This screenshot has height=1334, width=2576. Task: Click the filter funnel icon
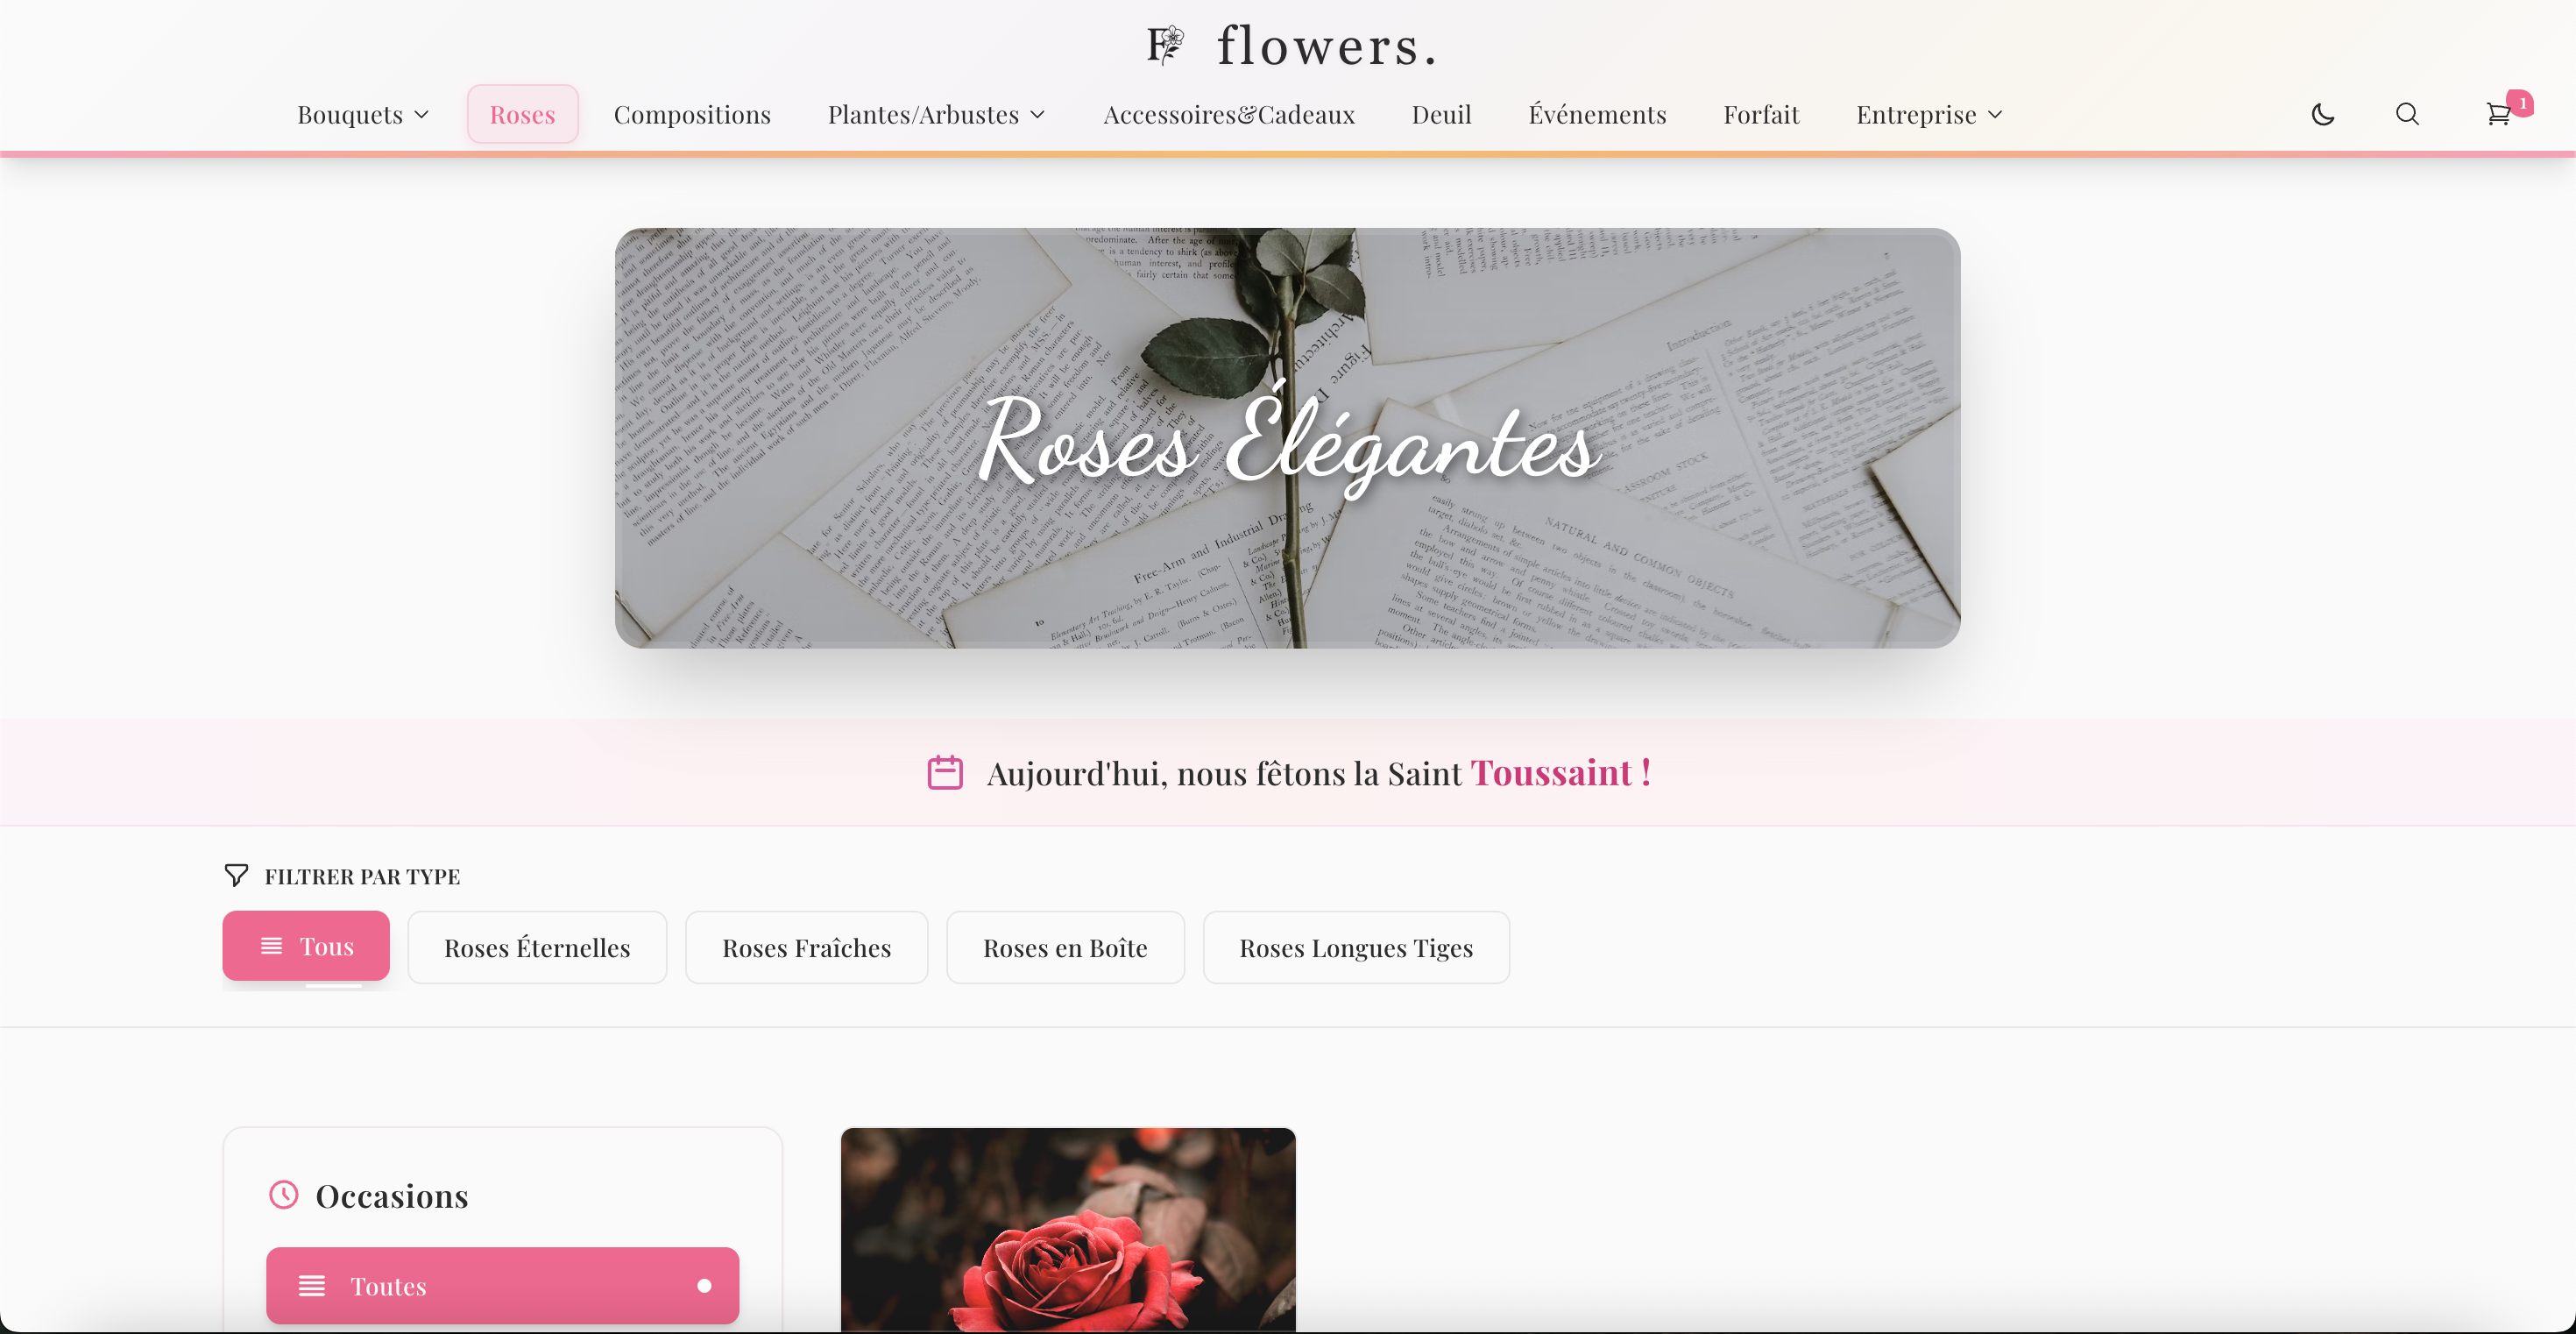236,876
